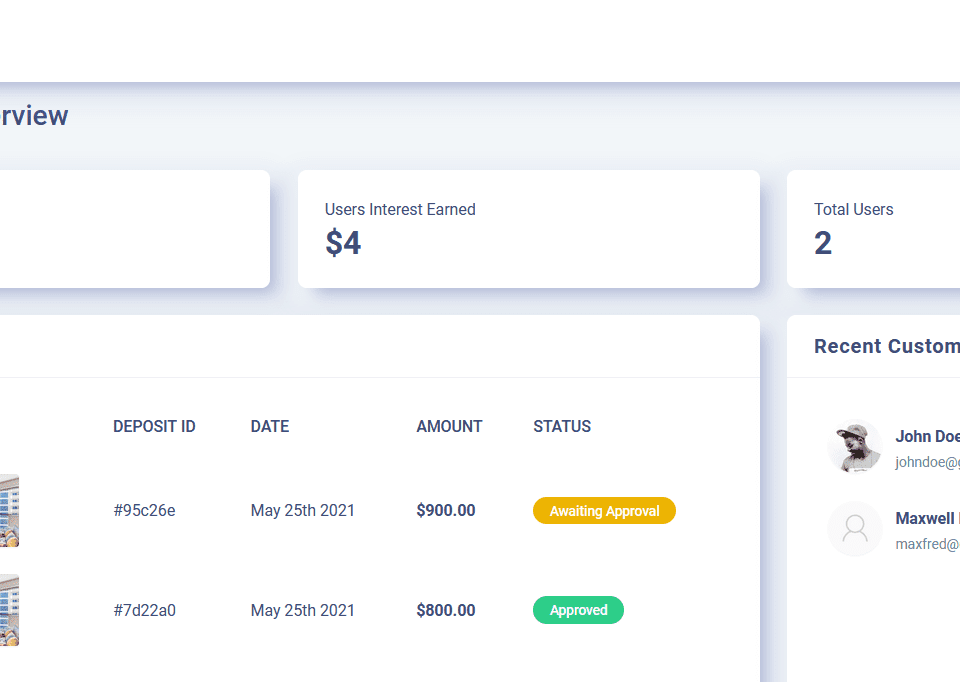Open the property thumbnail for deposit #7d22a0
Screen dimensions: 960x682
tap(9, 610)
